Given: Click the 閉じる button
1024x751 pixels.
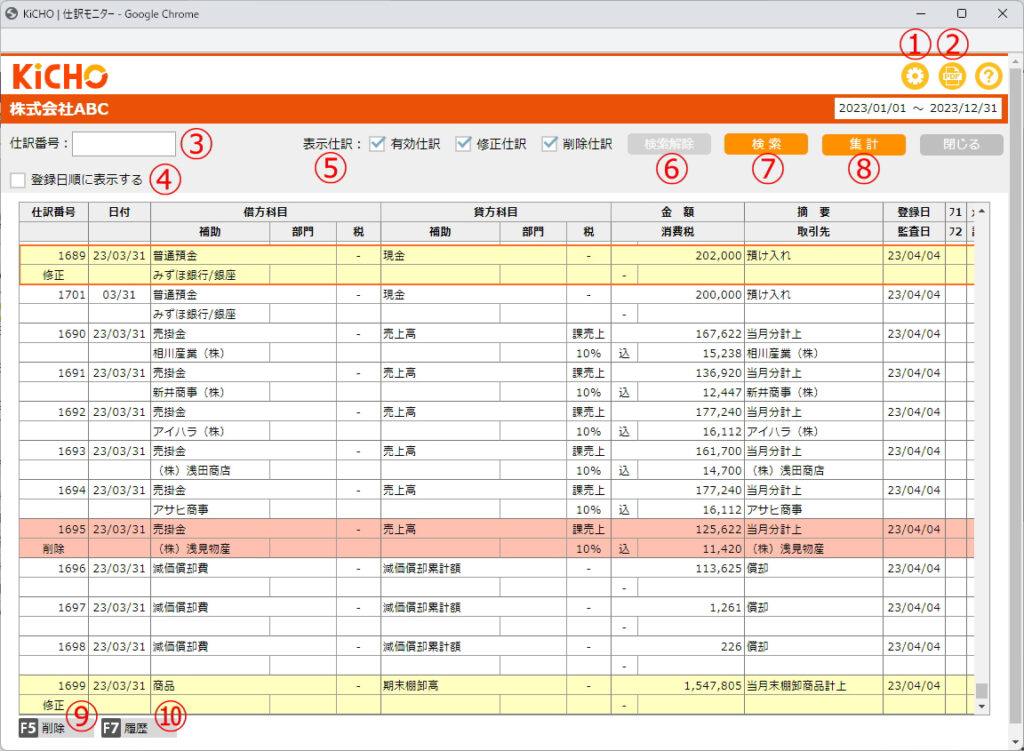Looking at the screenshot, I should tap(961, 144).
